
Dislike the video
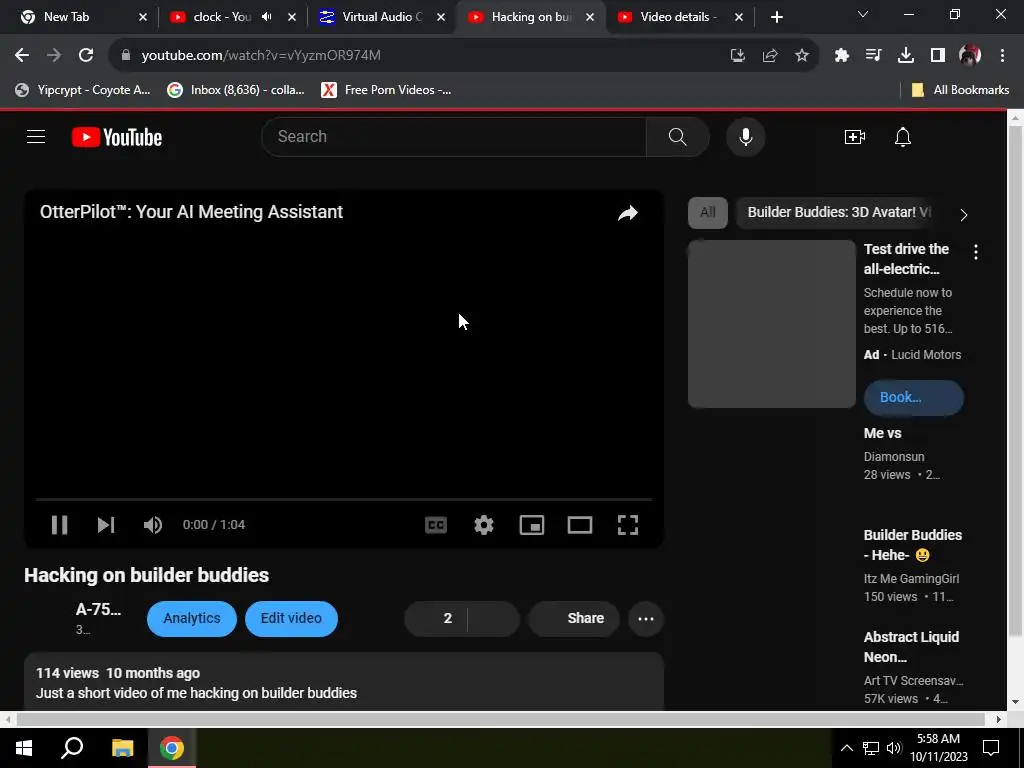[494, 618]
